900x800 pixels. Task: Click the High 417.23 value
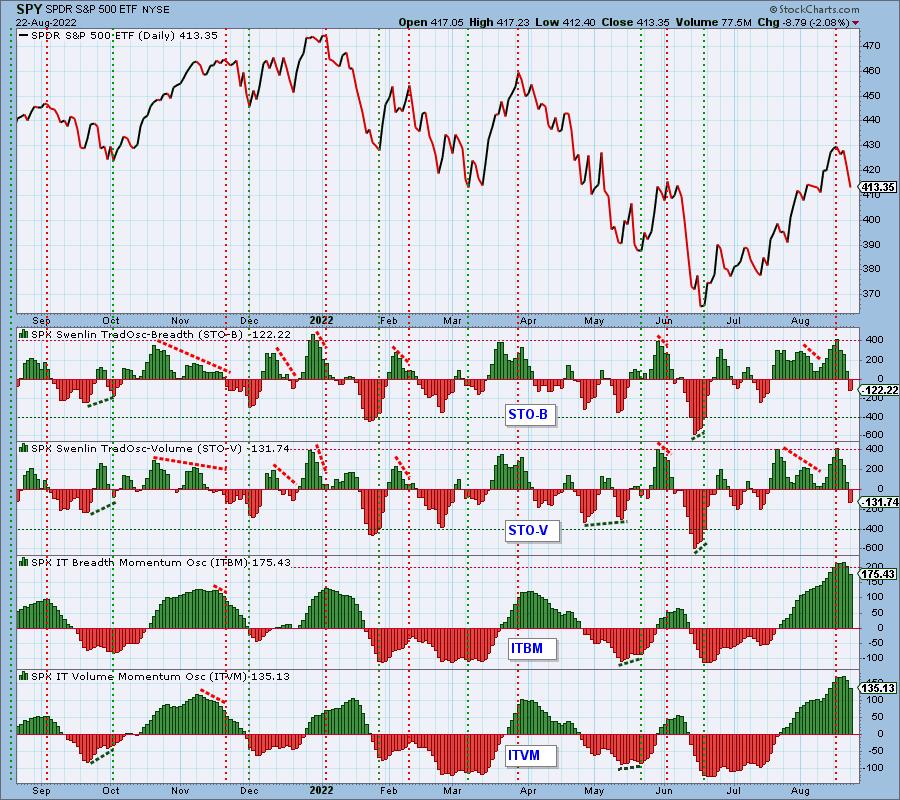click(499, 22)
